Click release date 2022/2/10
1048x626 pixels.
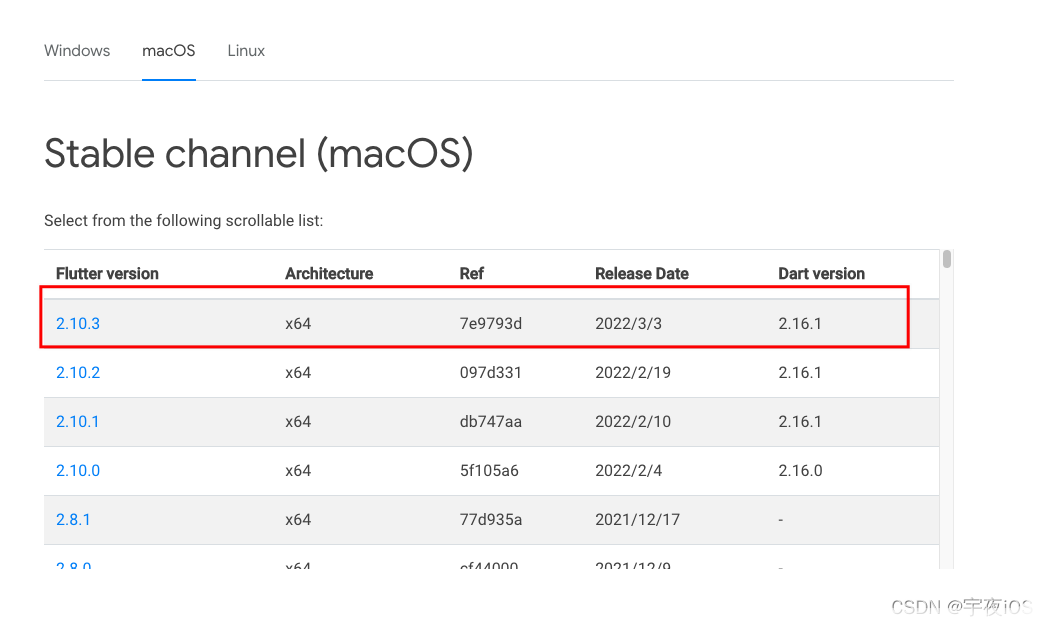[x=633, y=422]
